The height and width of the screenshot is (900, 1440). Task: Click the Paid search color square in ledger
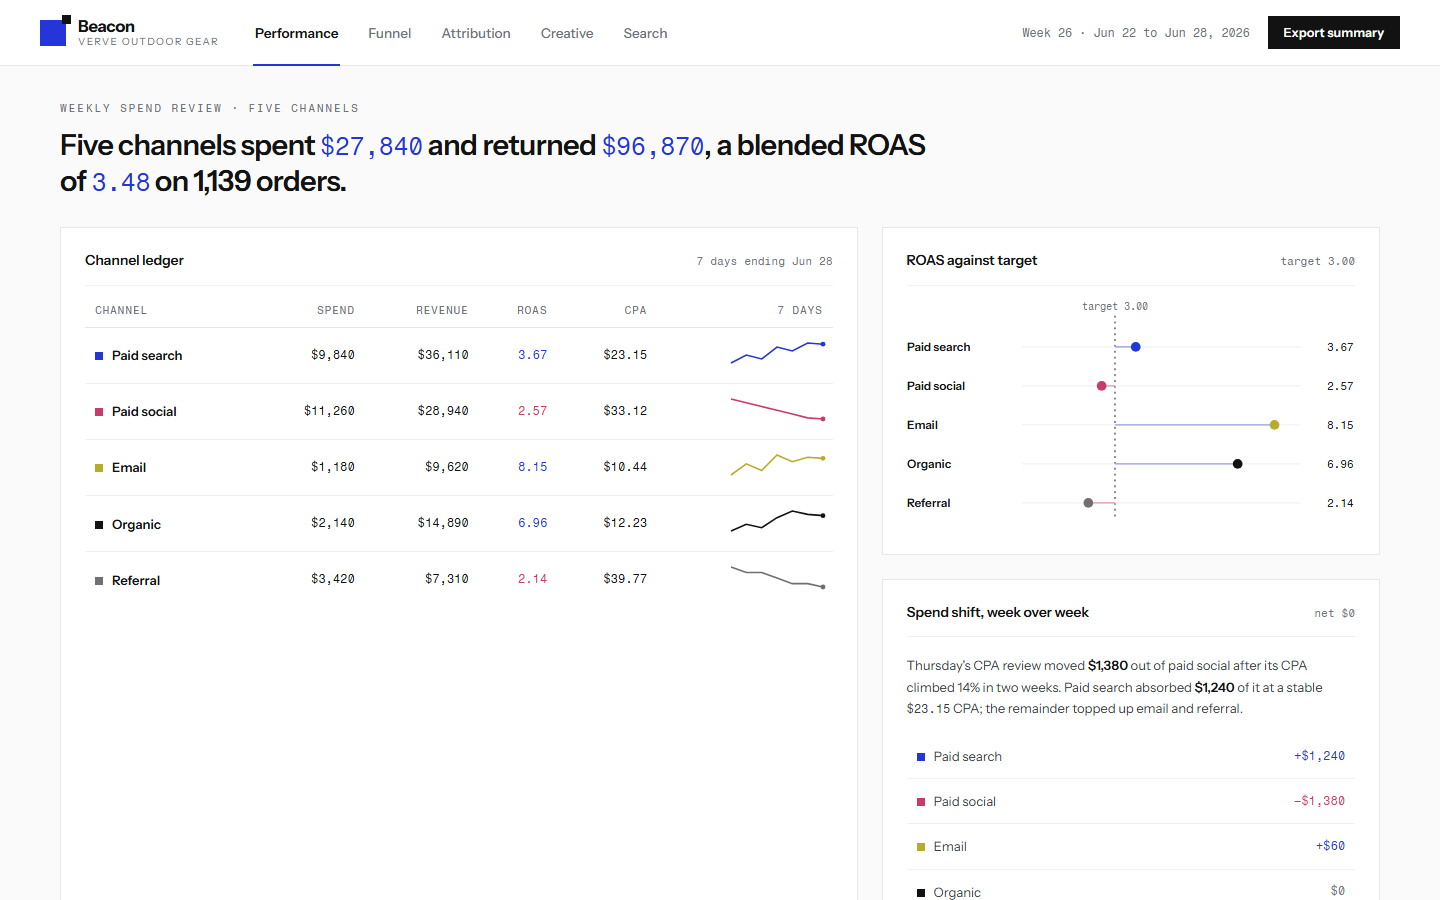(99, 356)
